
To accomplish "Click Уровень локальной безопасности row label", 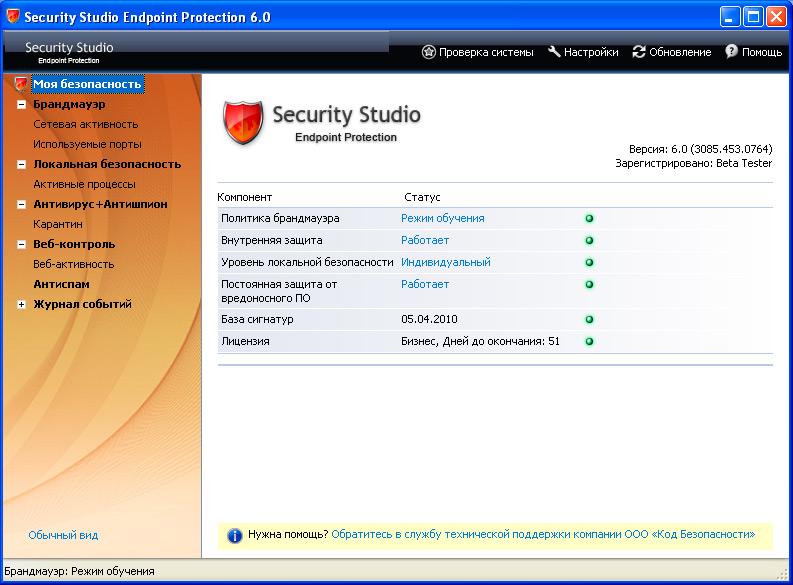I will [x=307, y=262].
